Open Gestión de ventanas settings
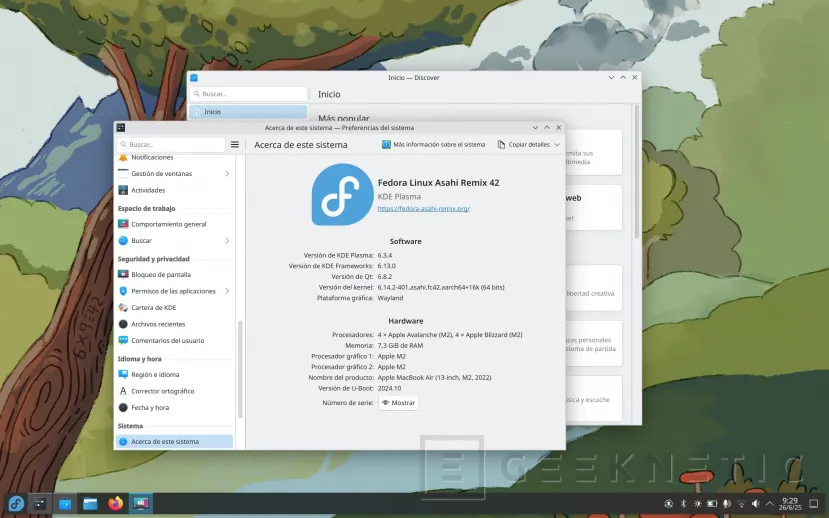Viewport: 829px width, 518px height. point(174,173)
